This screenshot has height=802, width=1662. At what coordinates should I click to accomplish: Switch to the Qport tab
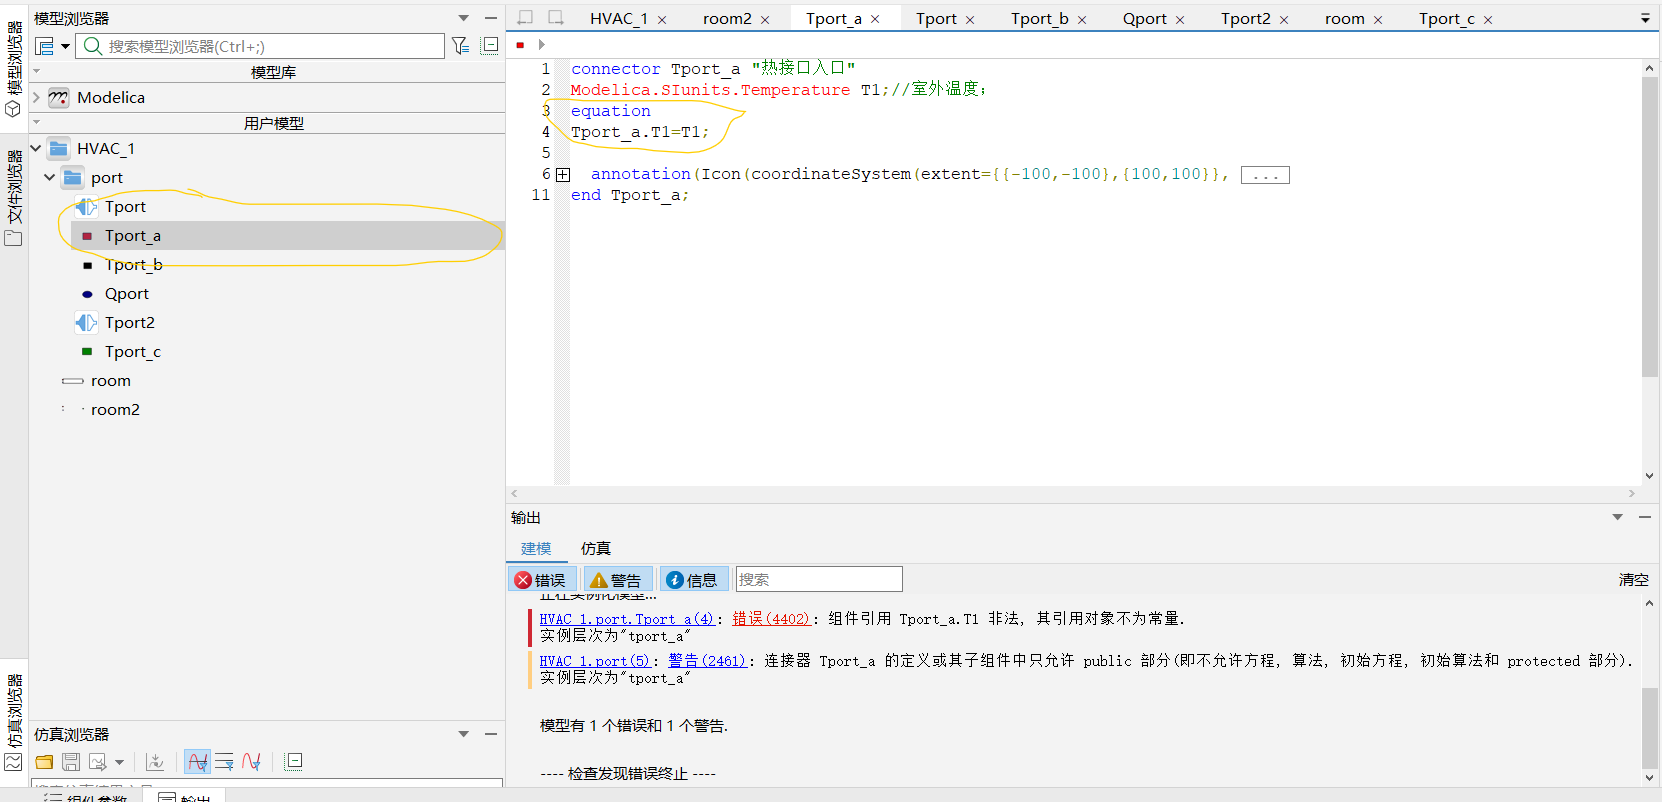[x=1144, y=18]
